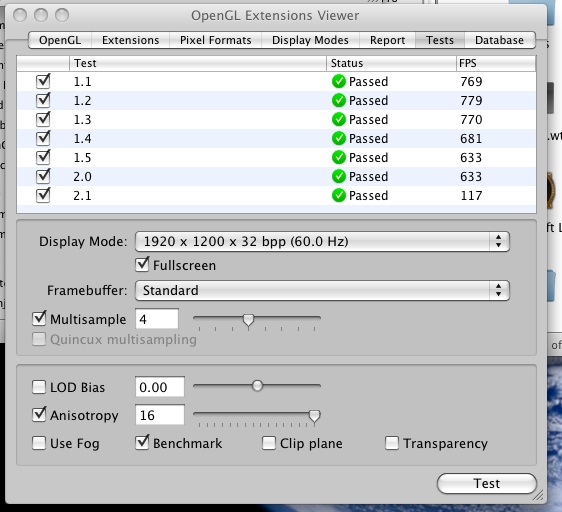Click the green passed icon for test 2.0
Viewport: 562px width, 512px height.
(x=338, y=176)
